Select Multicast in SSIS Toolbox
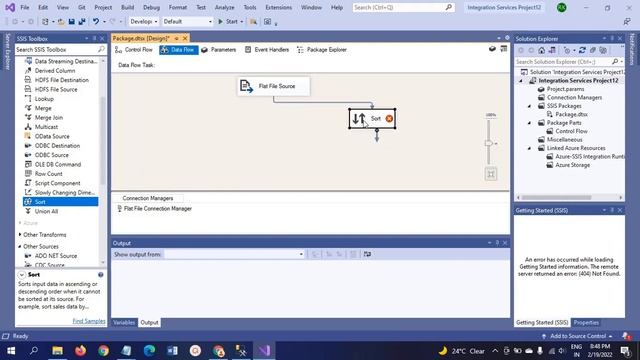This screenshot has height=360, width=640. point(46,127)
